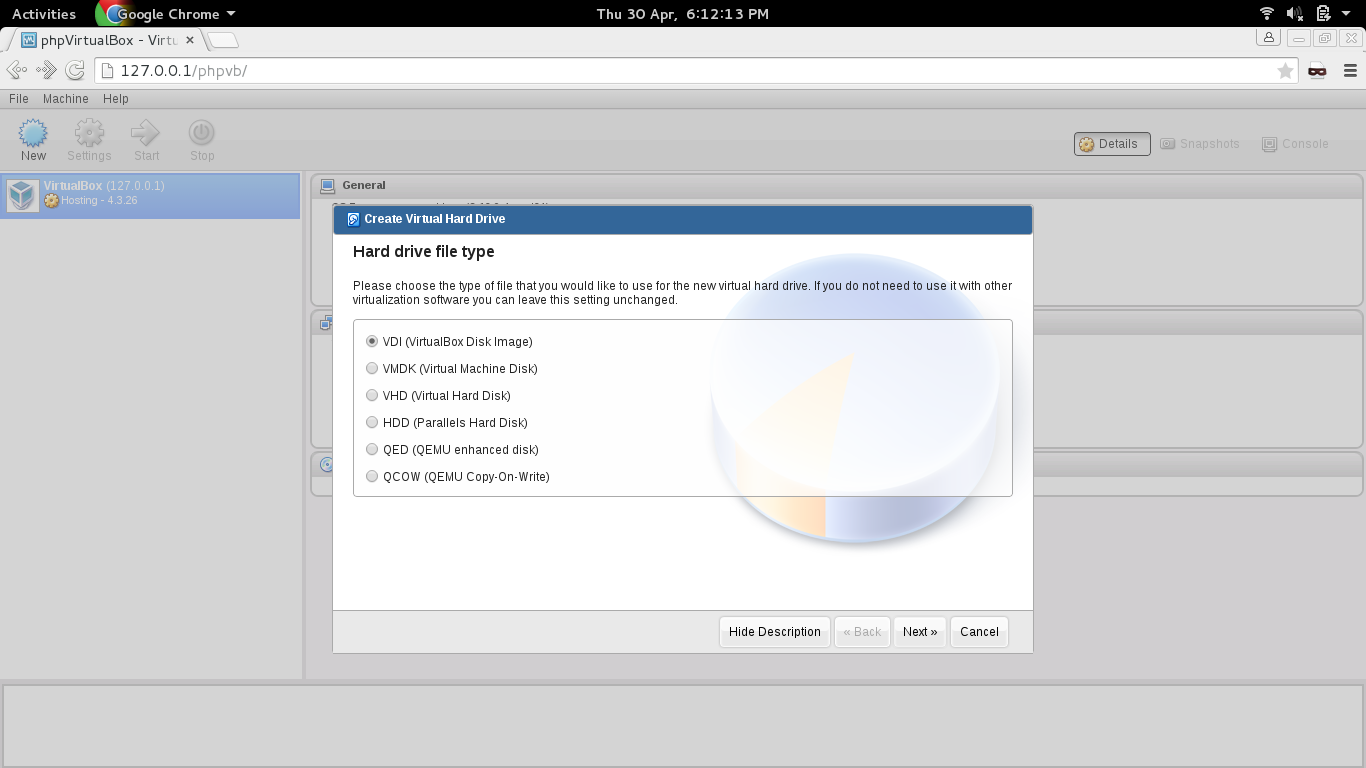Click the Start arrow toolbar icon
The height and width of the screenshot is (768, 1366).
146,133
